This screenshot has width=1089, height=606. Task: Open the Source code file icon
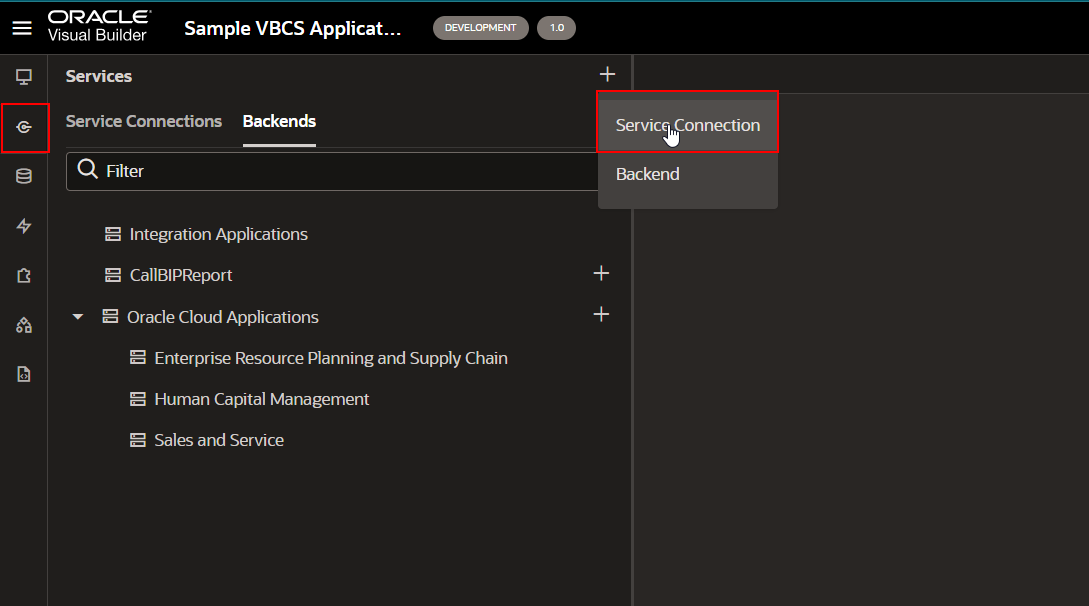coord(24,374)
